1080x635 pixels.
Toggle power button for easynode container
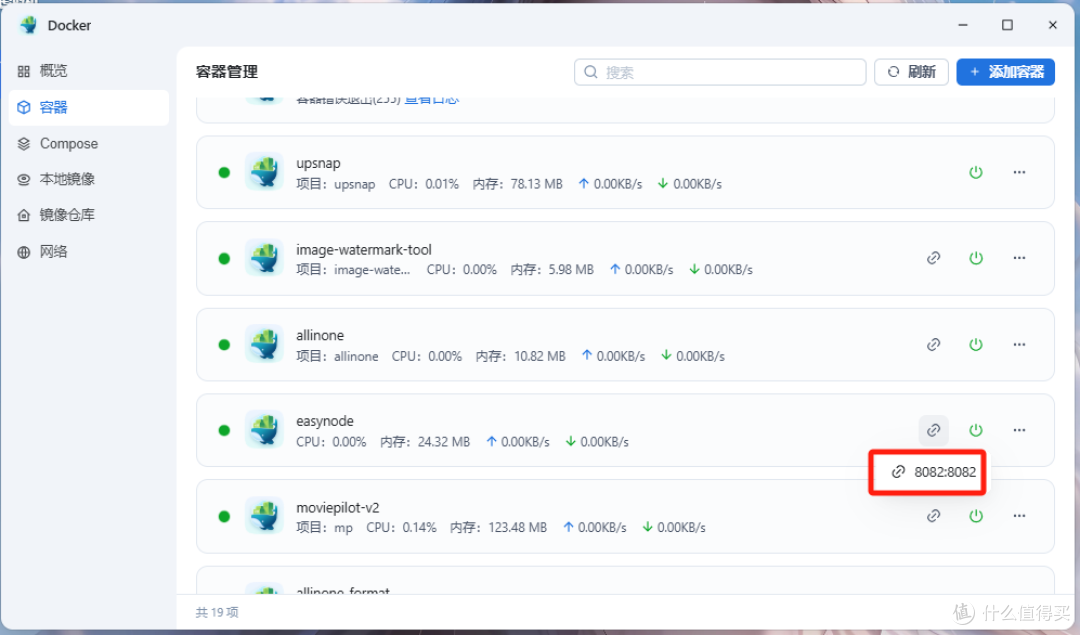point(976,430)
